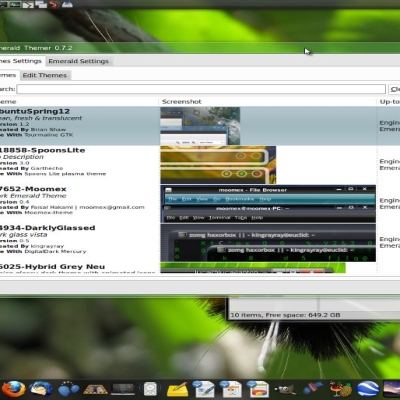Click the DarklyGlassed haxorbox screenshot
The width and height of the screenshot is (400, 400).
click(x=268, y=243)
